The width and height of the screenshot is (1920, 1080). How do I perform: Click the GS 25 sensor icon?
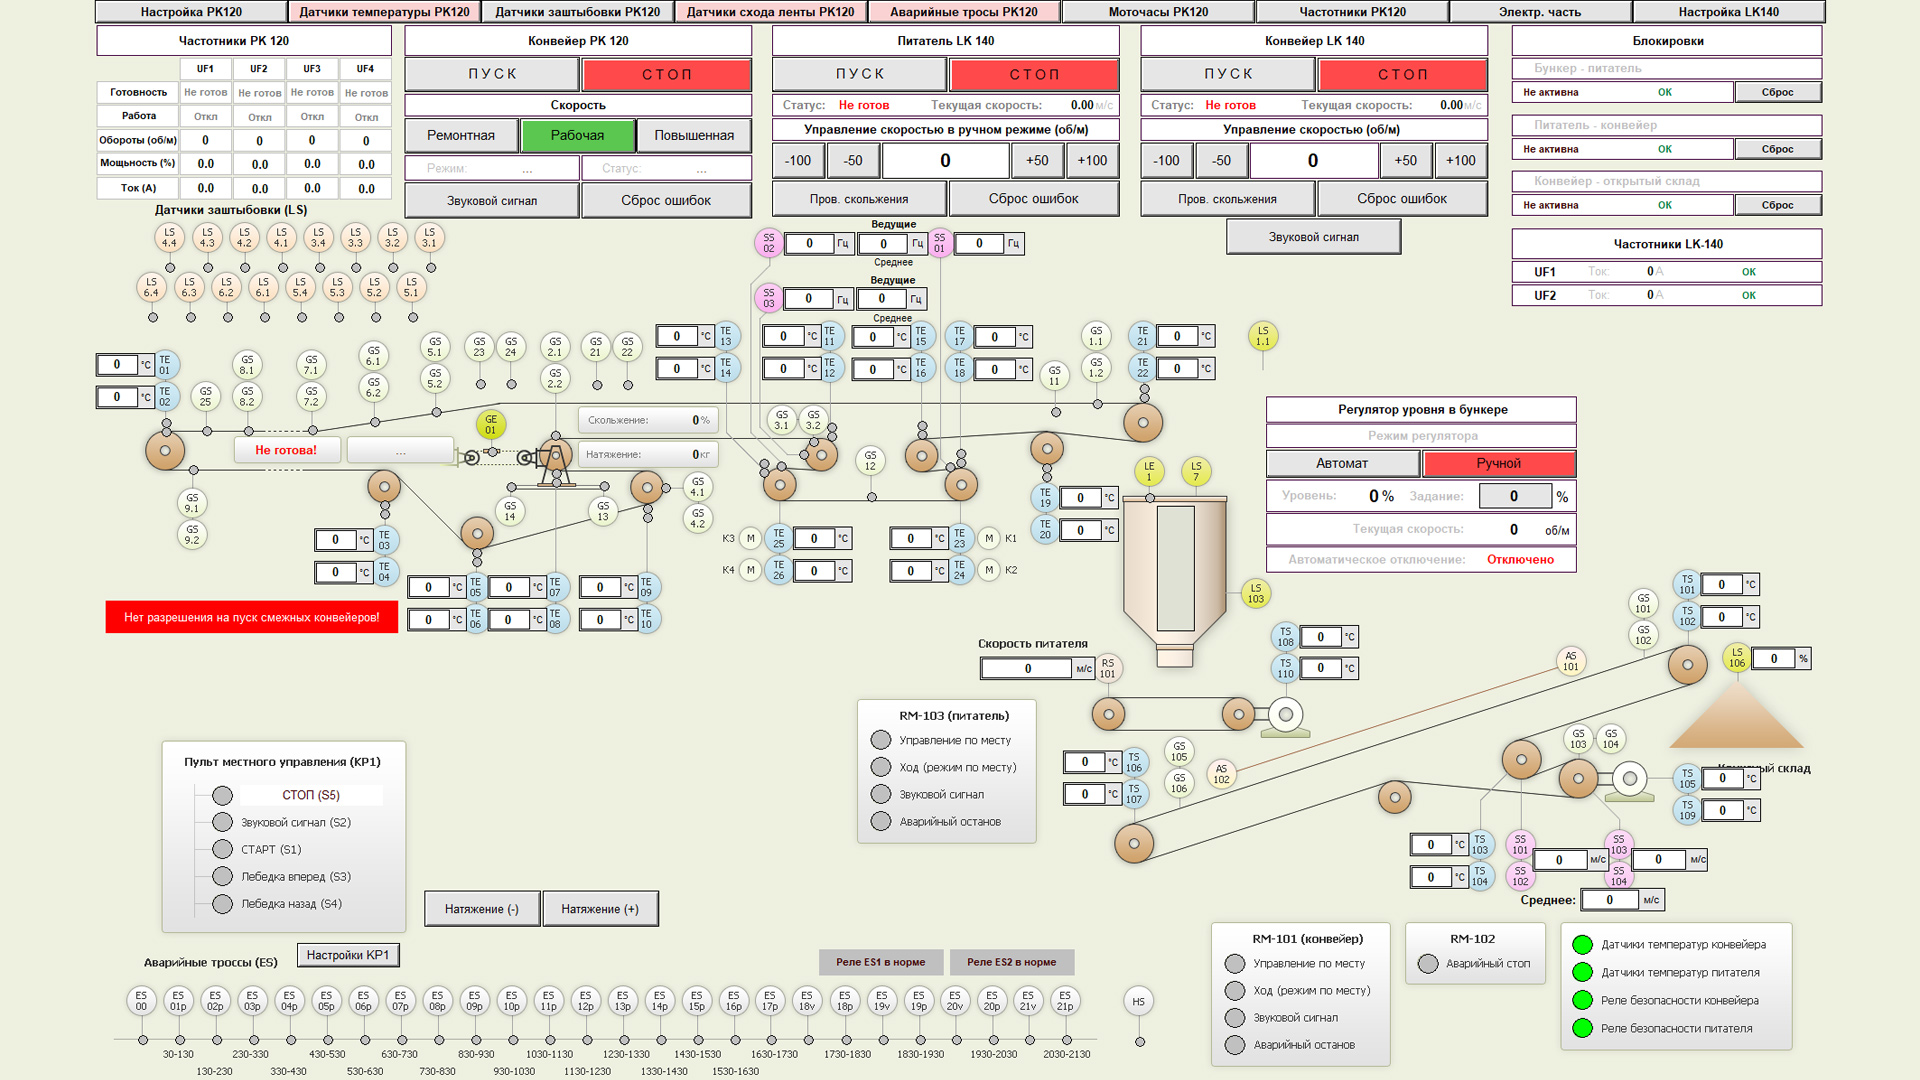(x=205, y=397)
